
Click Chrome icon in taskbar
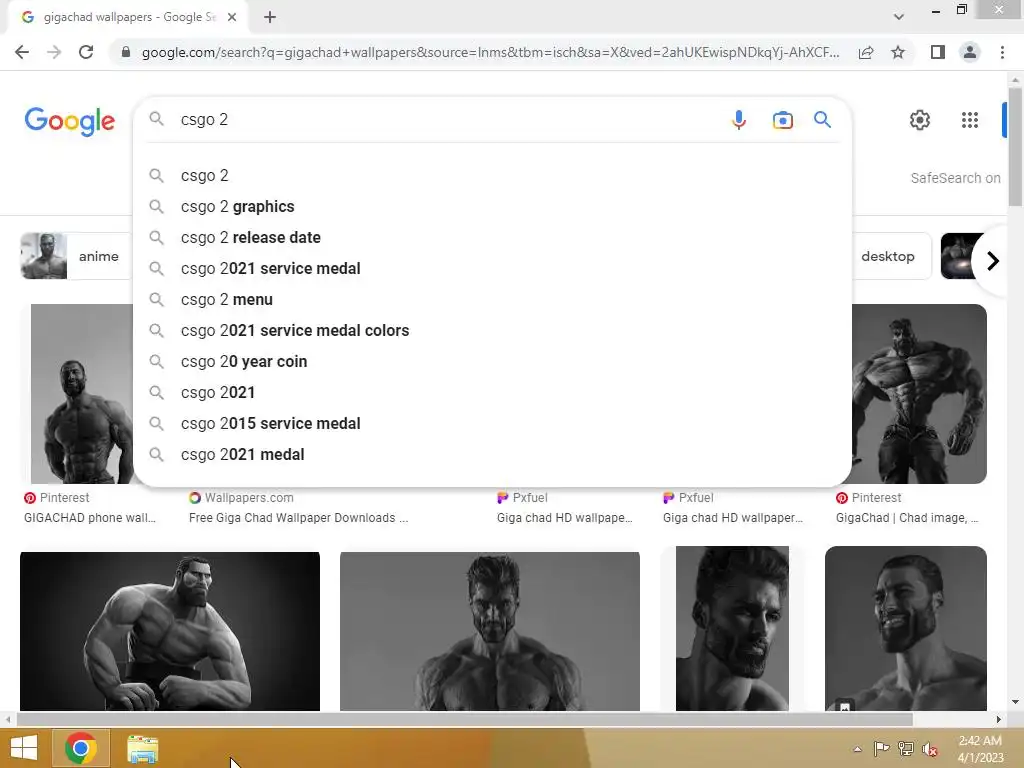click(80, 748)
